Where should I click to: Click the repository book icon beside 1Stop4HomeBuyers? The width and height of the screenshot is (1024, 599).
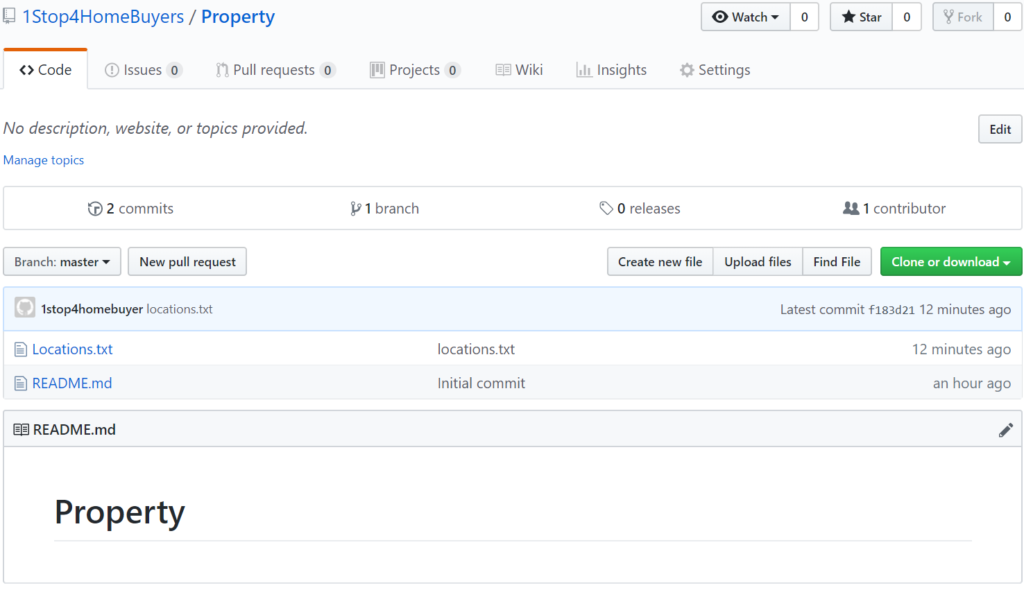9,16
